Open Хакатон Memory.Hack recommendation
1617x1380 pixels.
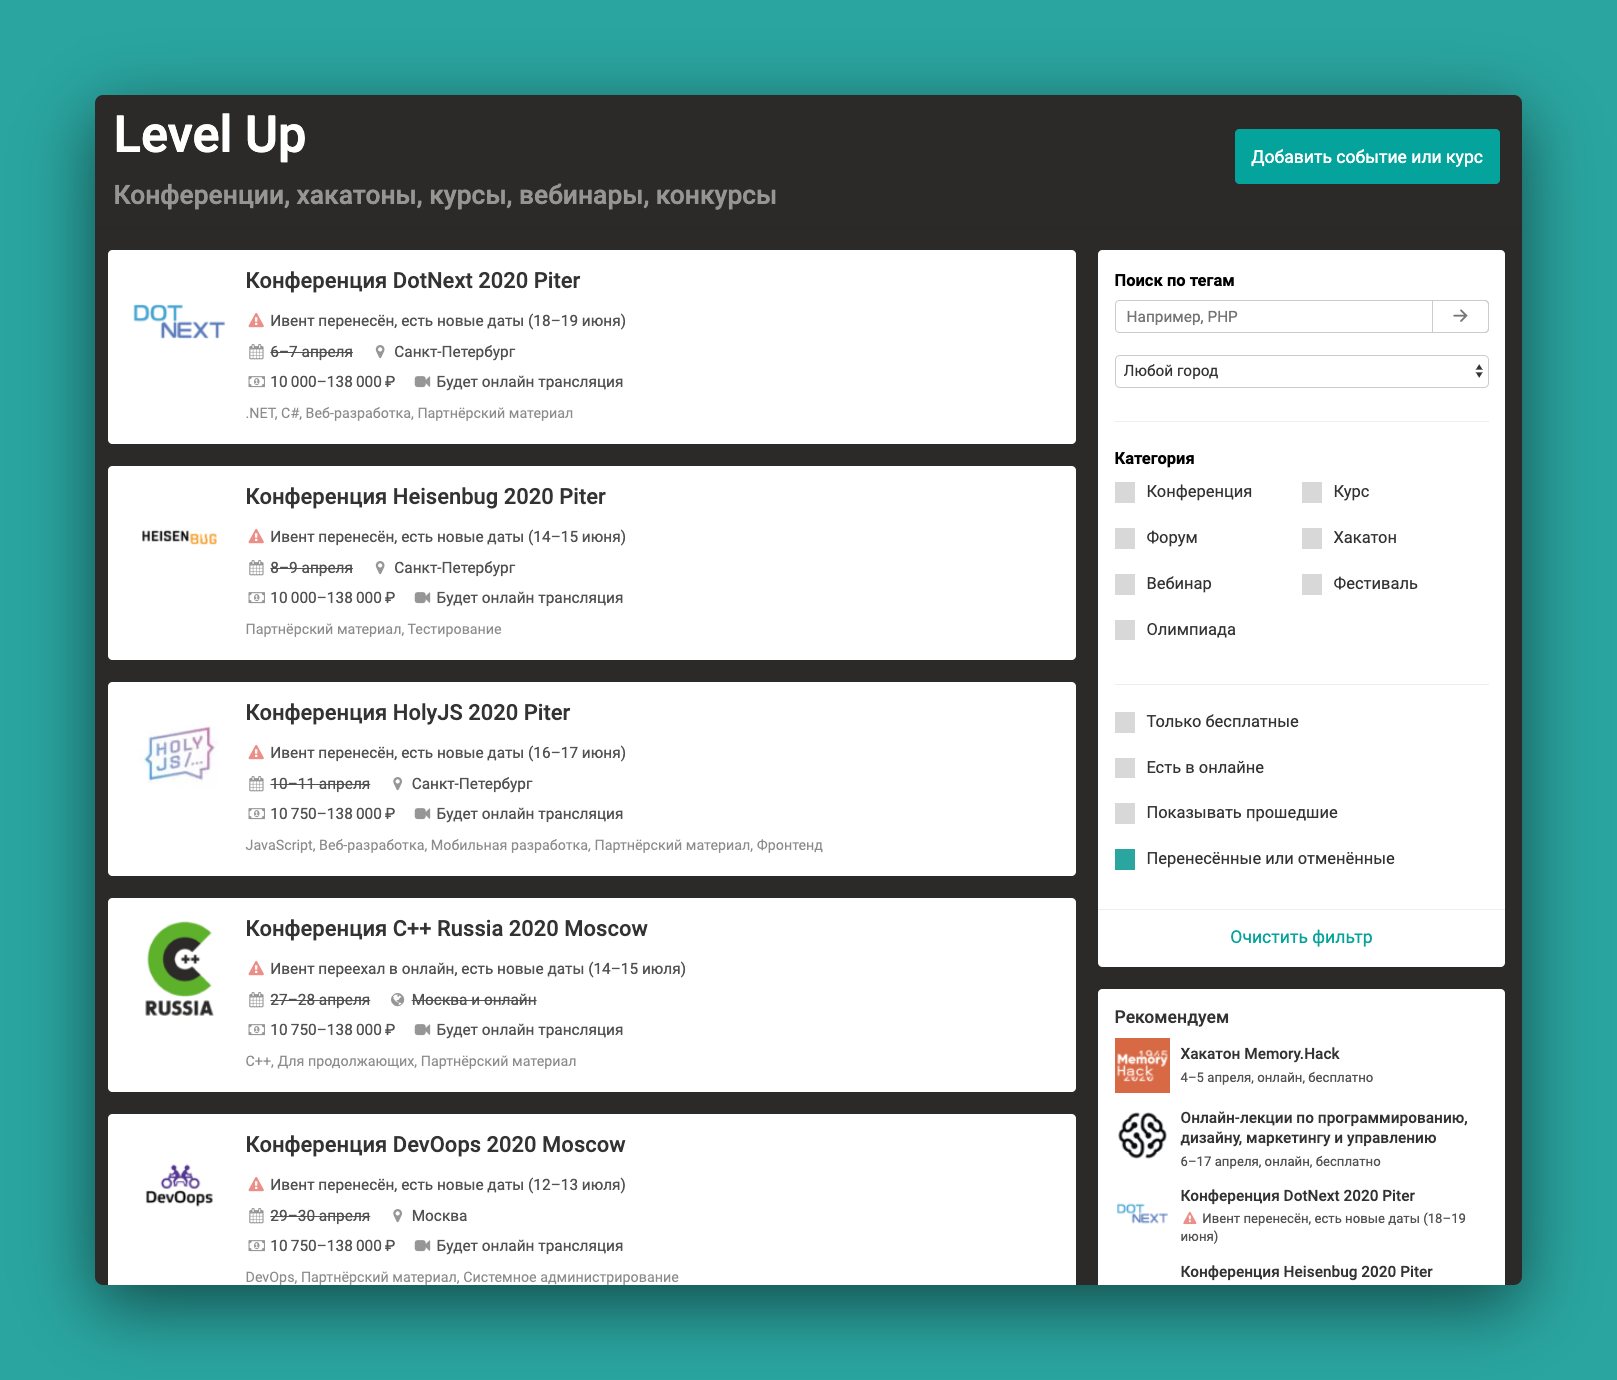pyautogui.click(x=1260, y=1053)
